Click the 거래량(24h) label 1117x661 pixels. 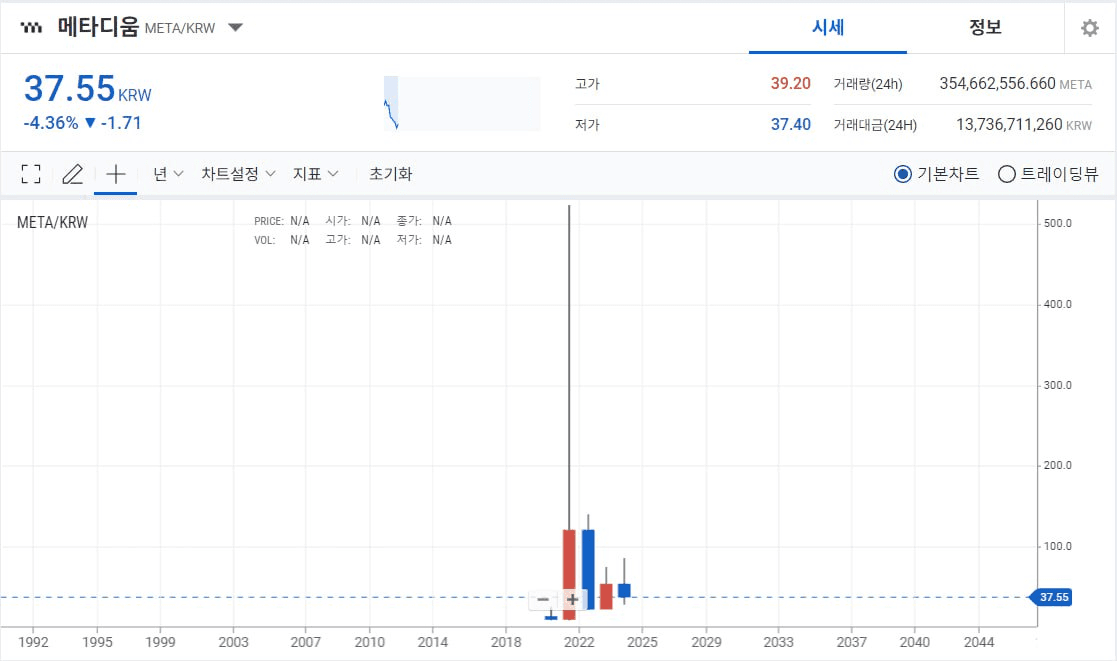[868, 84]
